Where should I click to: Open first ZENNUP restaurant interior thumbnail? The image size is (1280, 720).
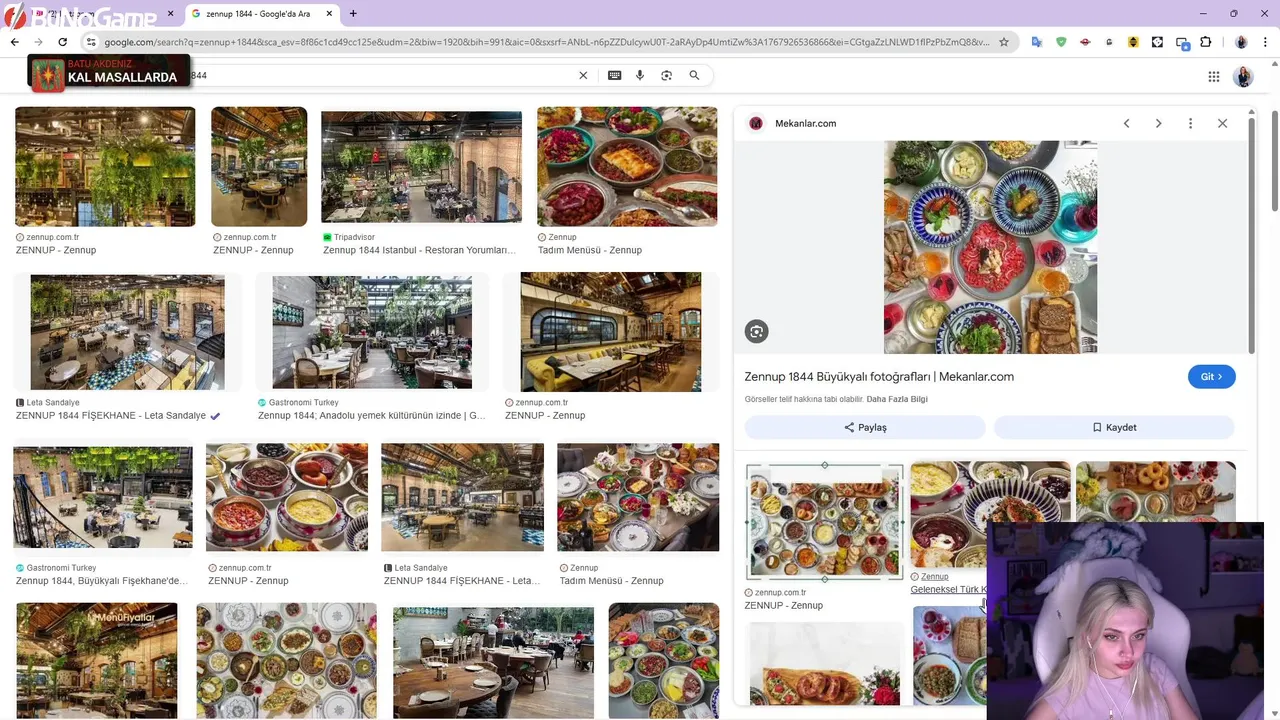coord(105,167)
